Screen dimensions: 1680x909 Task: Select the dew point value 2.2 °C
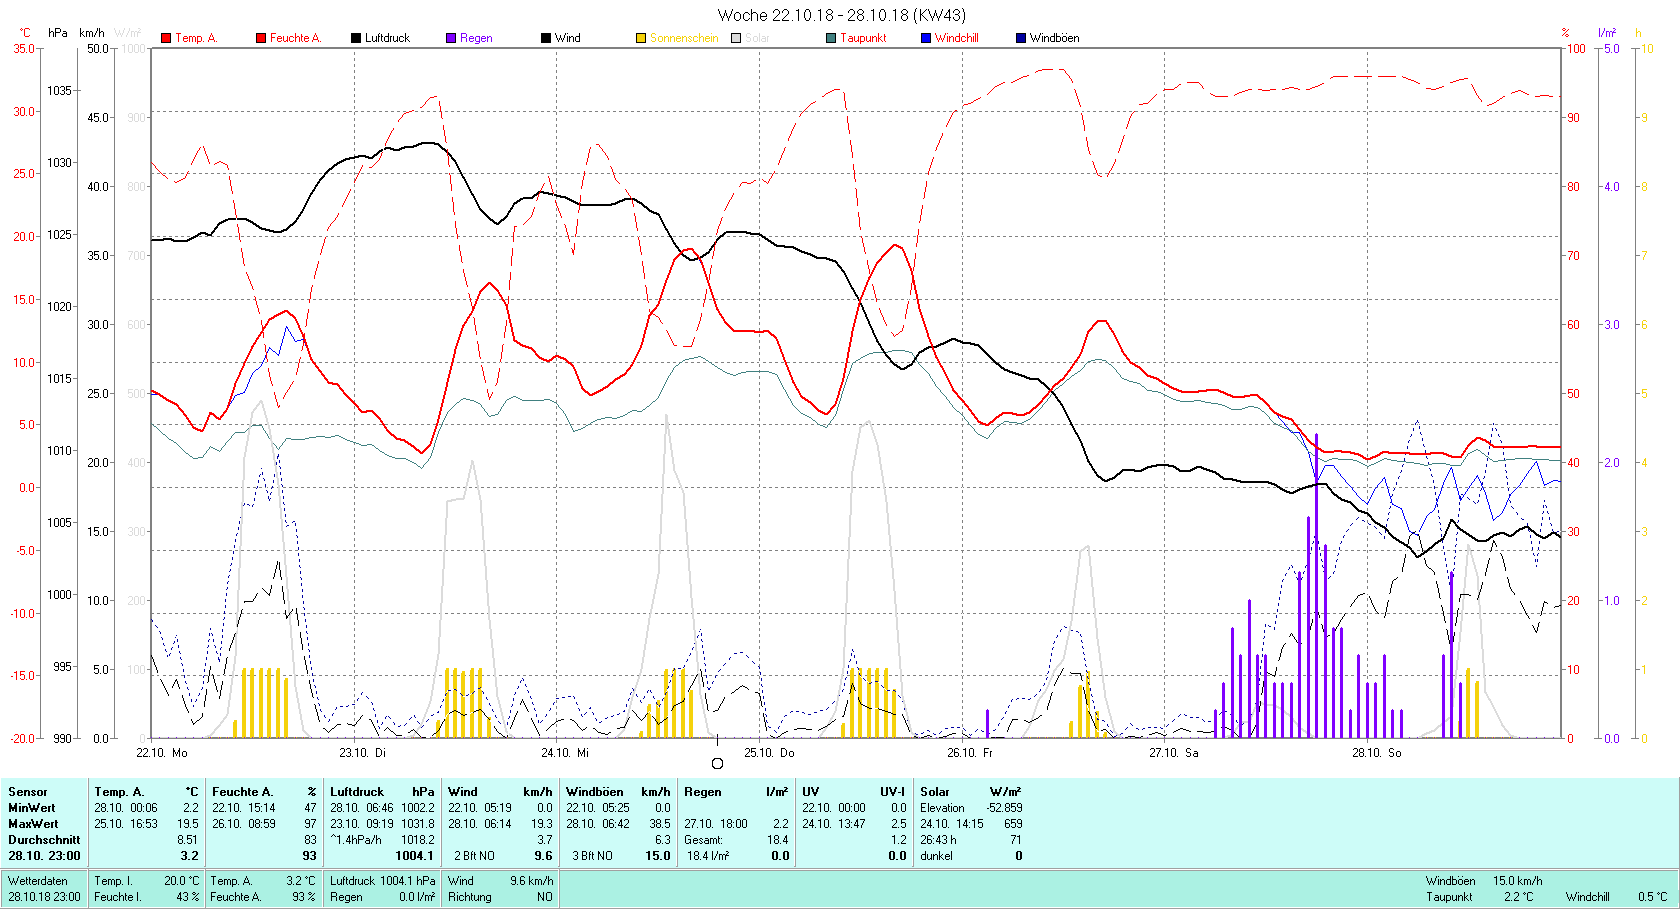tap(1518, 897)
